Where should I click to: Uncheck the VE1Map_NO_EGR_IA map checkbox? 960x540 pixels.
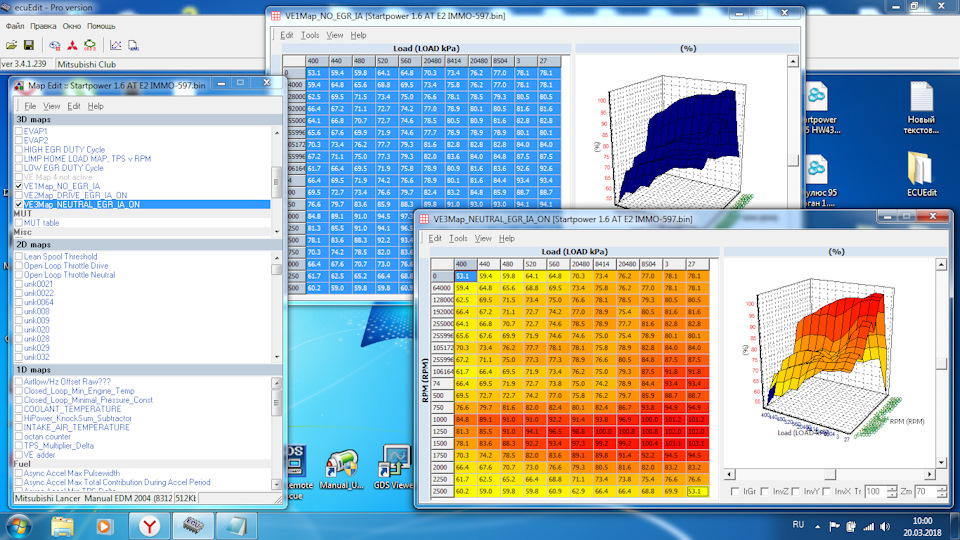coord(18,186)
